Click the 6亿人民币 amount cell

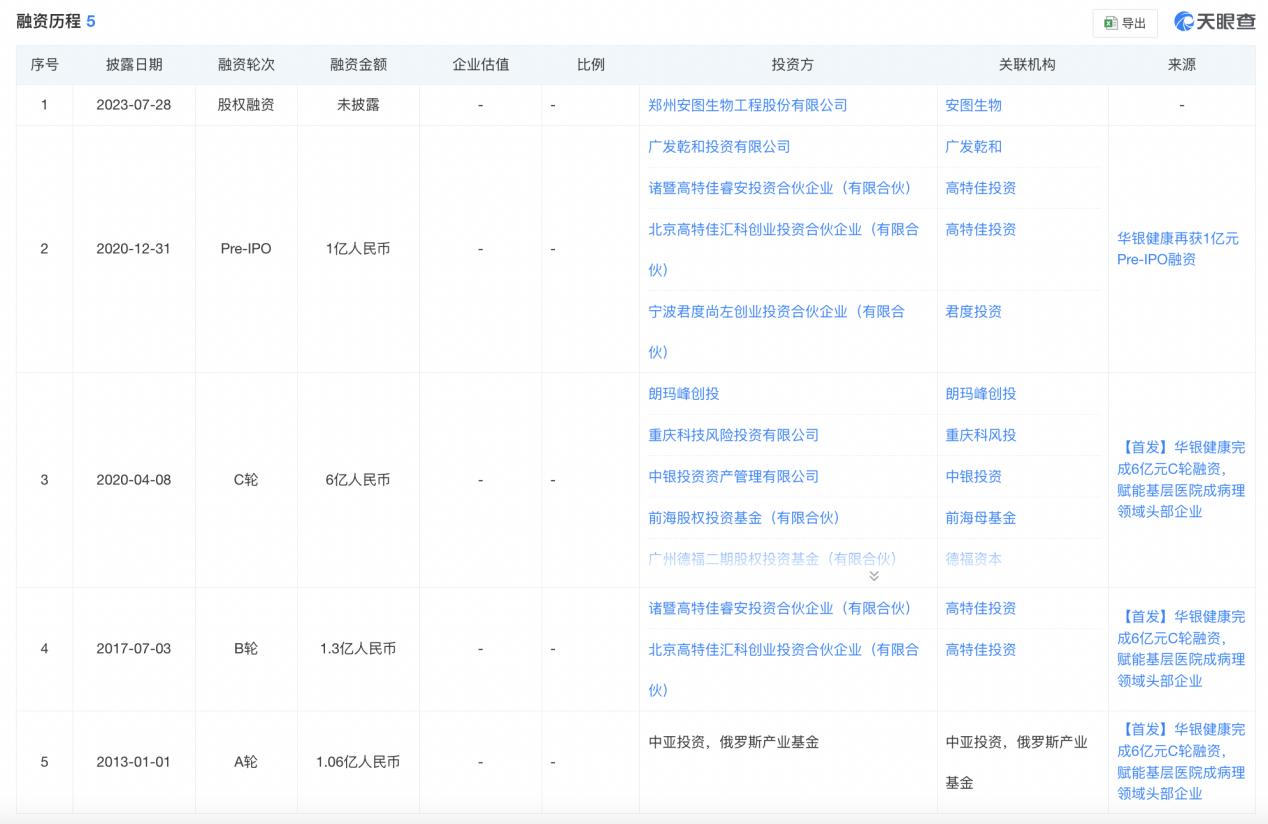[x=358, y=480]
